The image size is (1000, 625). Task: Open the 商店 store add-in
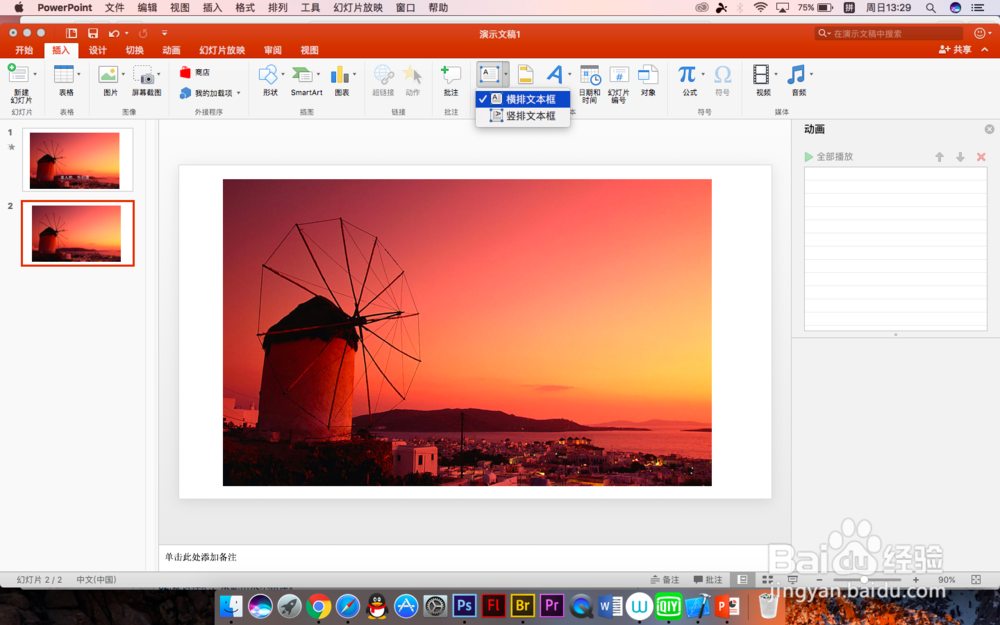click(x=195, y=72)
